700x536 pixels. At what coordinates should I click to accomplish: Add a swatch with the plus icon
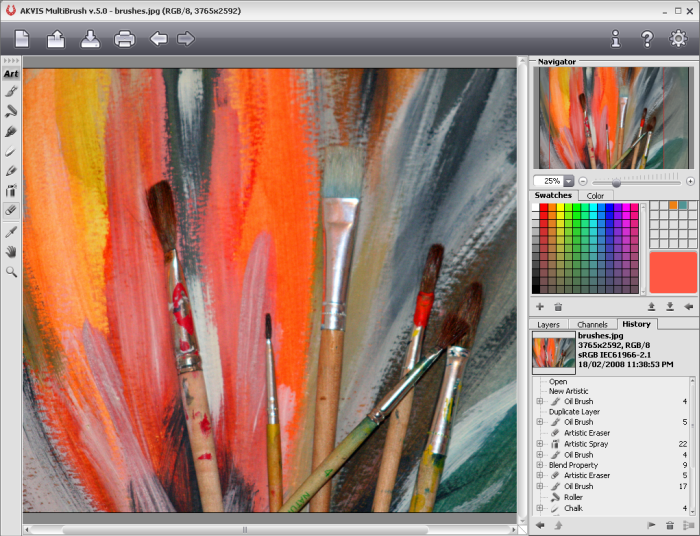pos(540,307)
